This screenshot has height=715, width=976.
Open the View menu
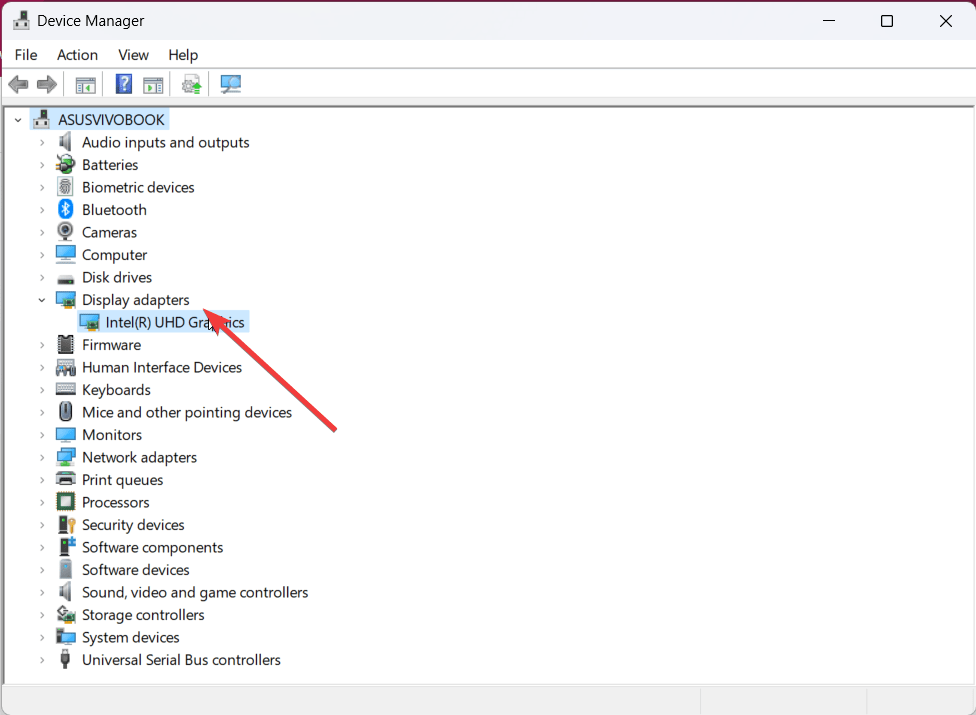pyautogui.click(x=133, y=55)
